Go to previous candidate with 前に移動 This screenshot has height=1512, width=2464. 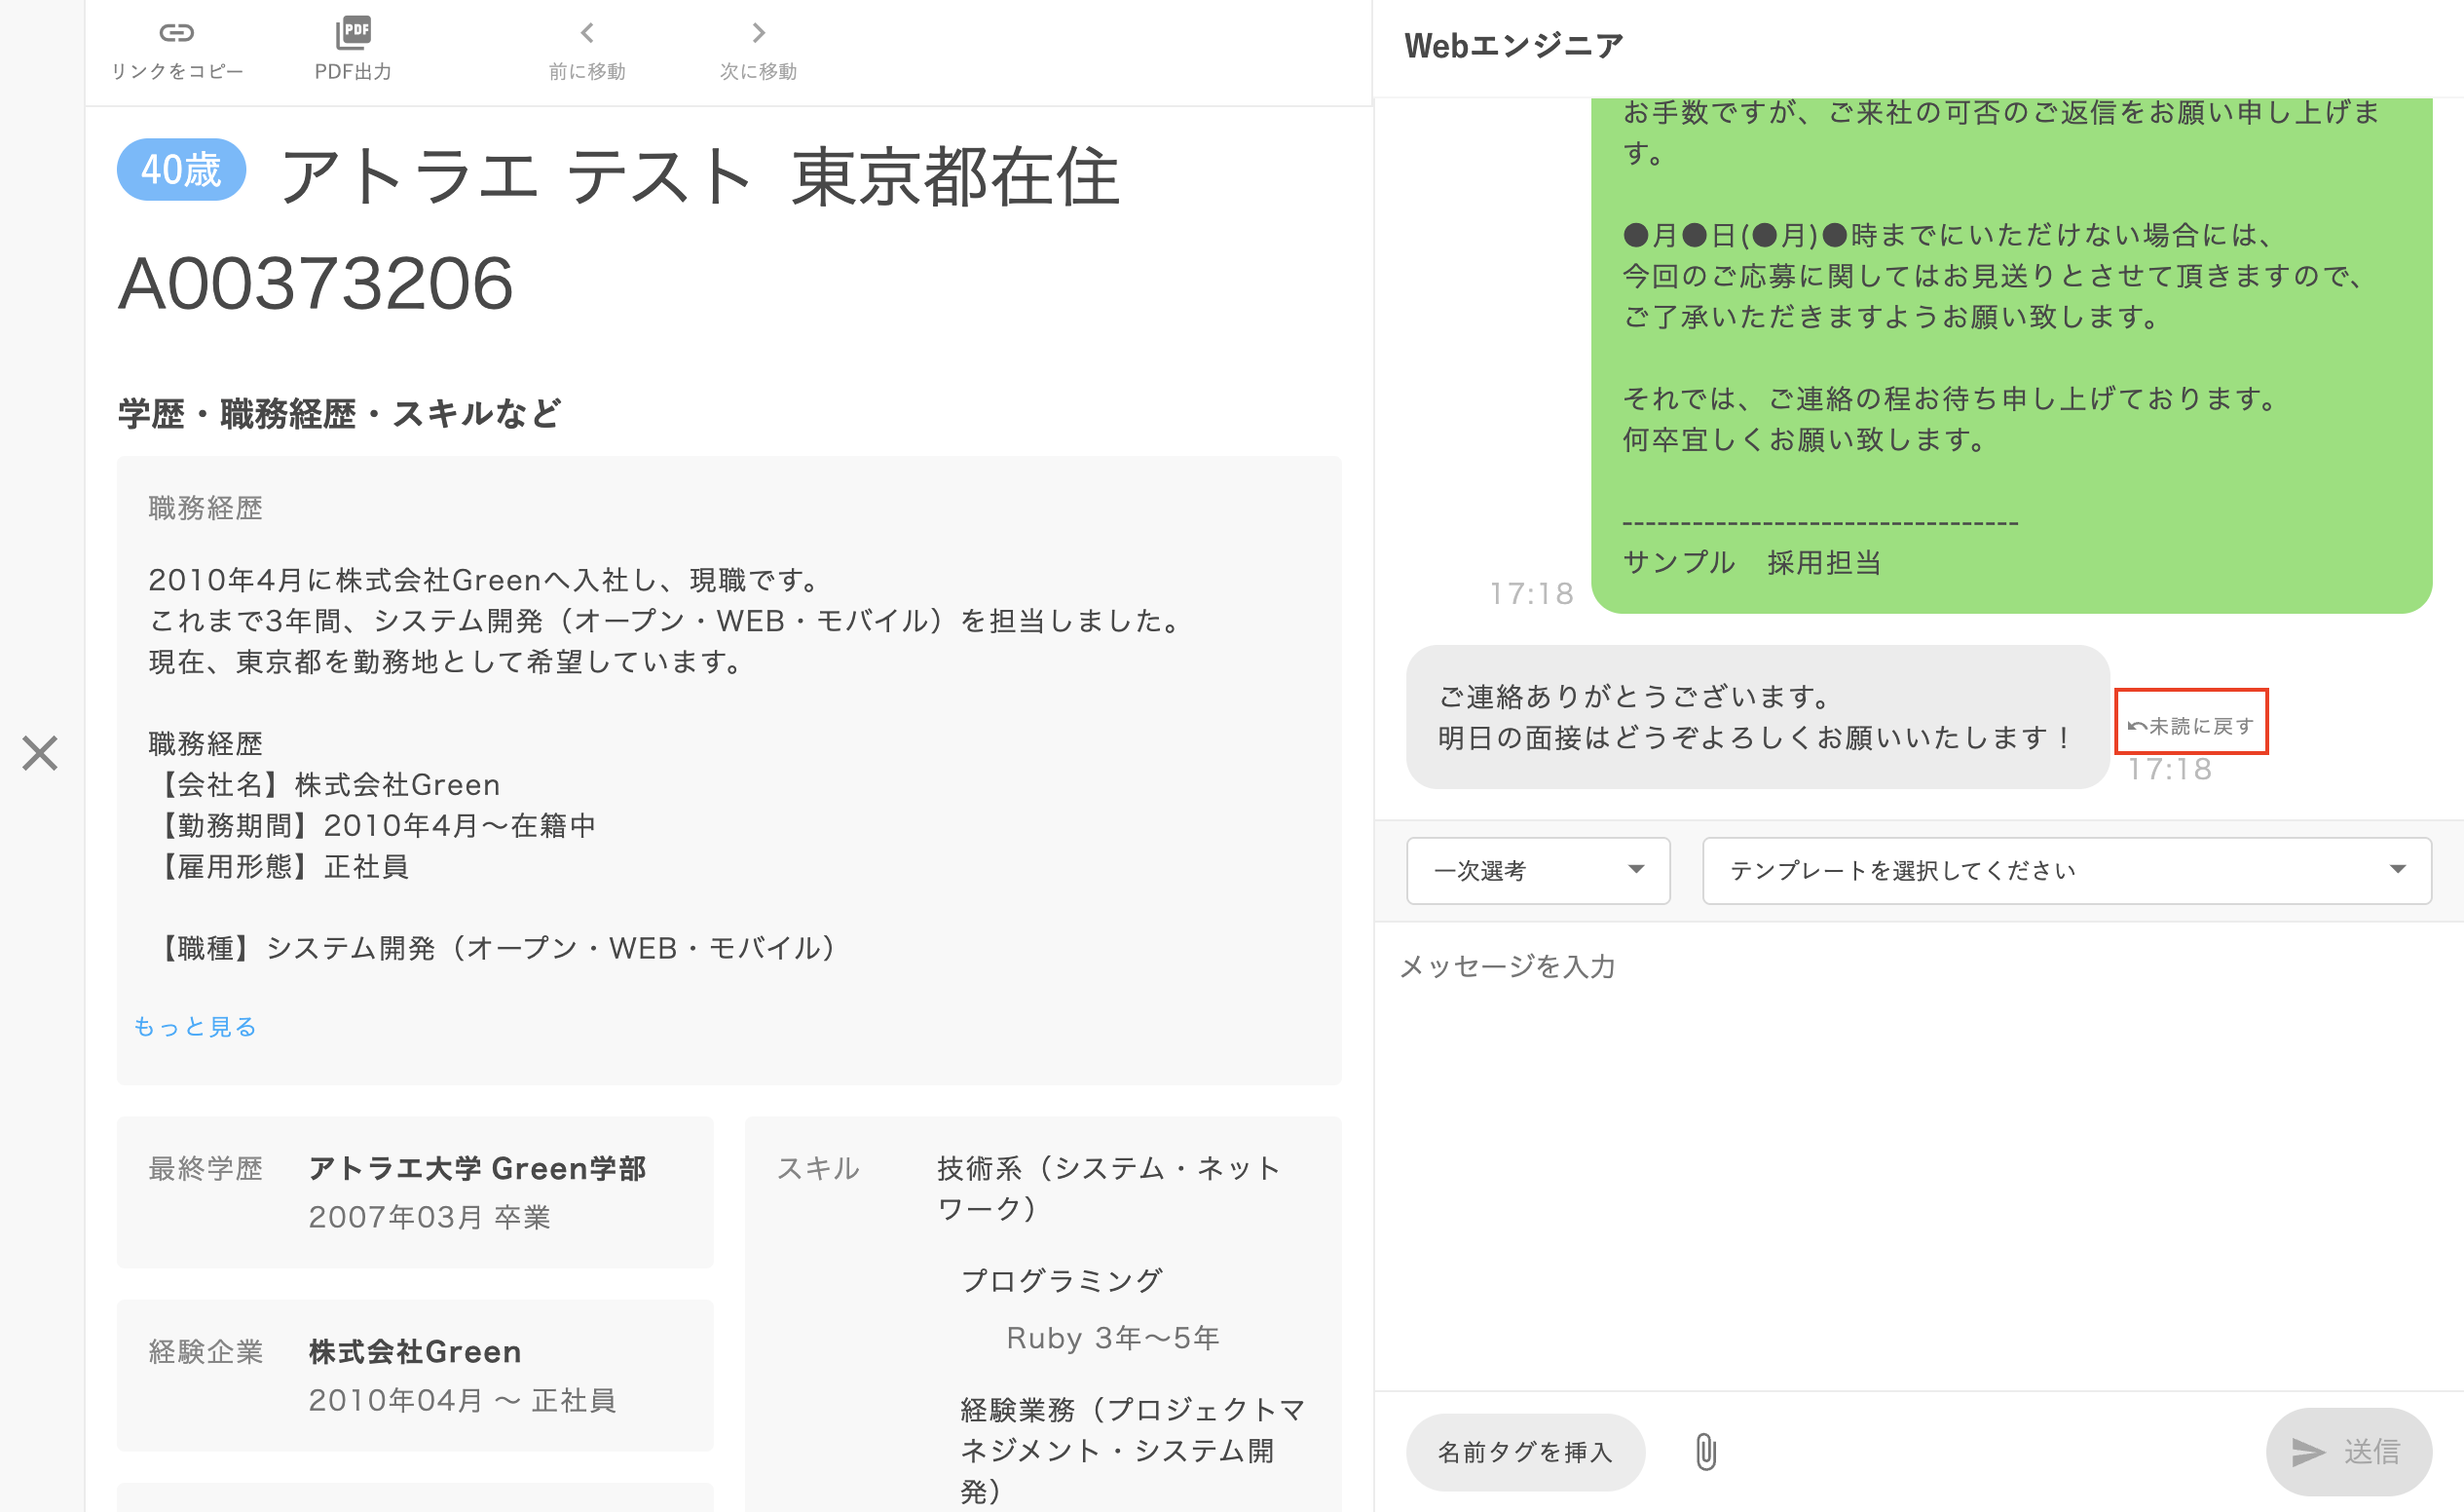pyautogui.click(x=587, y=50)
